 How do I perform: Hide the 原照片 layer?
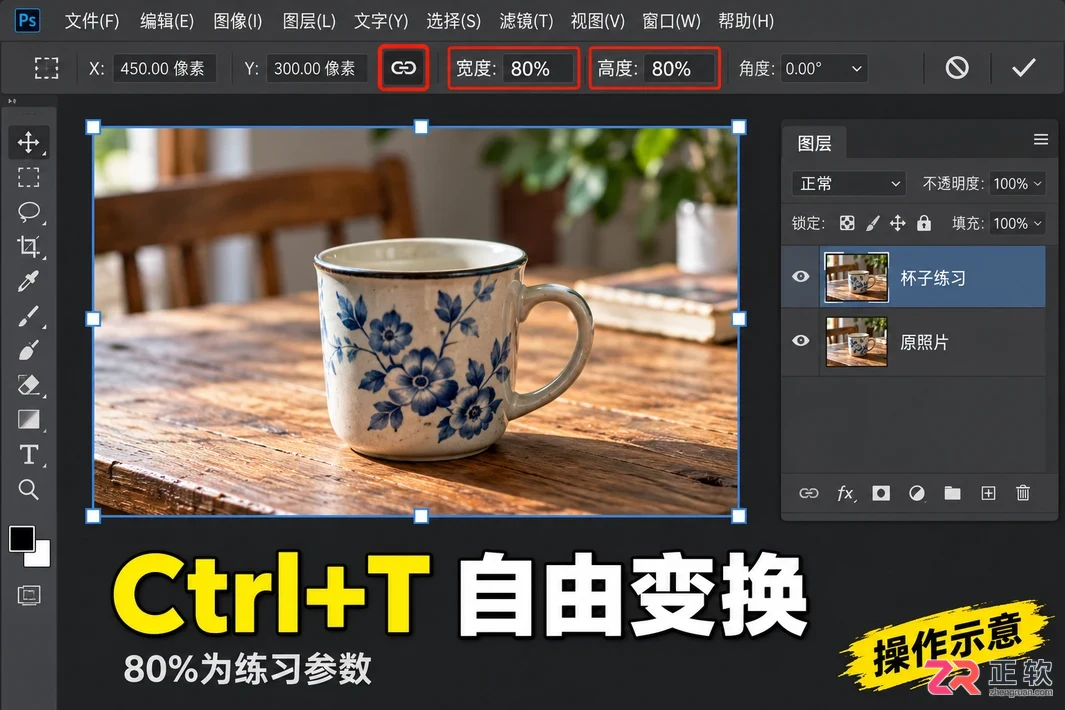coord(801,340)
